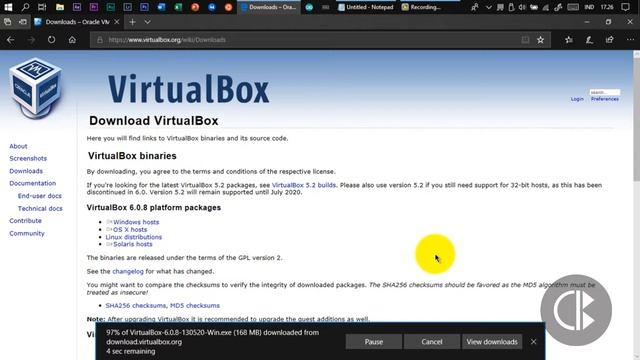640x360 pixels.
Task: Open the Linux distributions link
Action: pos(133,237)
